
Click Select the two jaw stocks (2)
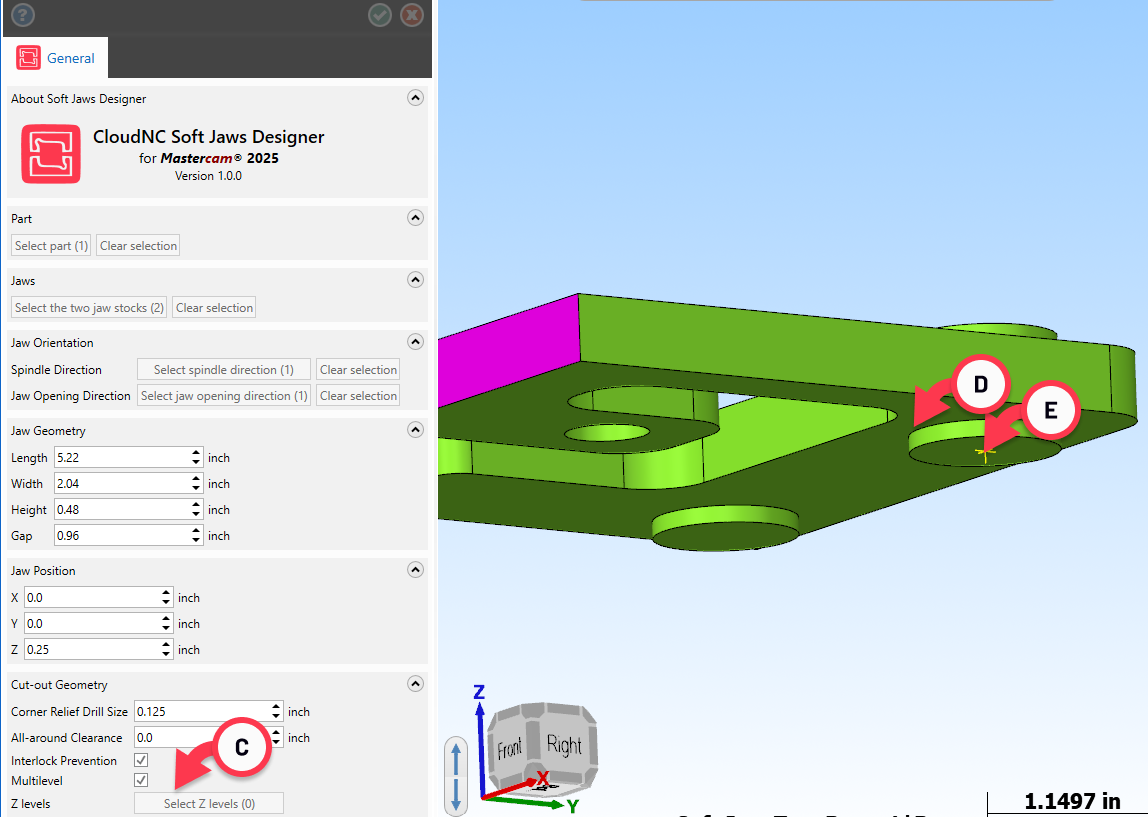[x=89, y=308]
